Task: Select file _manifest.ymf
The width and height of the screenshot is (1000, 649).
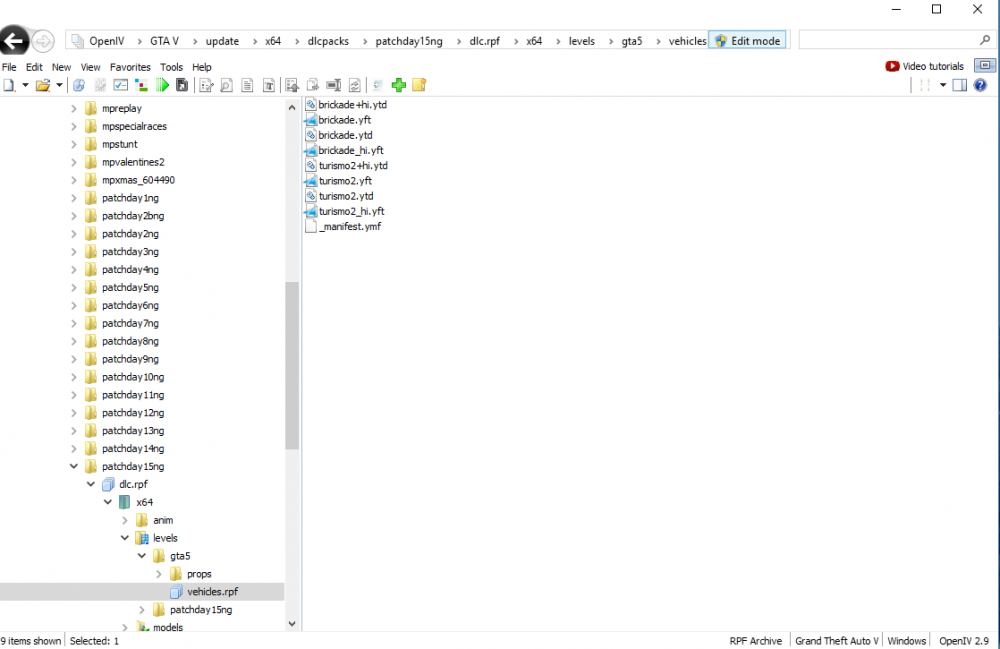Action: 351,226
